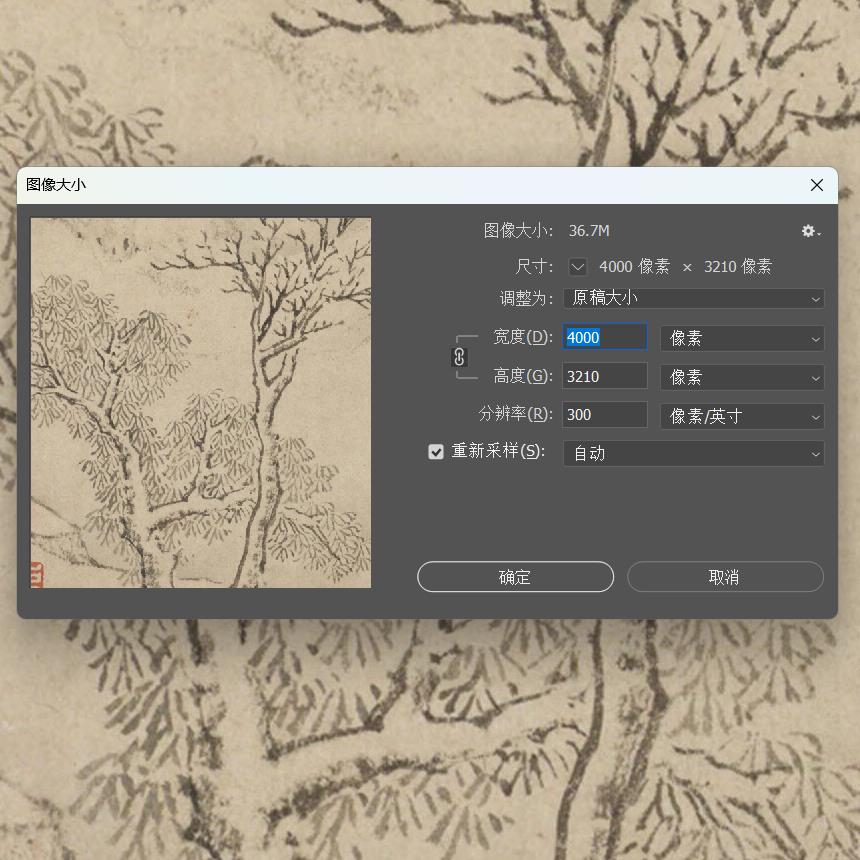860x860 pixels.
Task: Uncheck the 重新采样 checkbox
Action: (x=436, y=452)
